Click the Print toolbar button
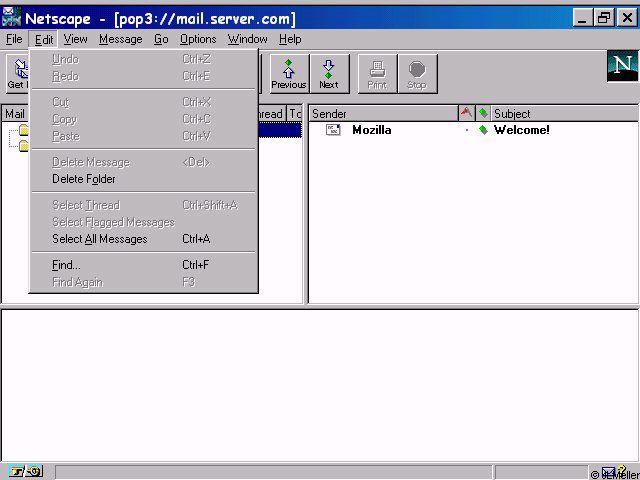640x480 pixels. [x=377, y=74]
